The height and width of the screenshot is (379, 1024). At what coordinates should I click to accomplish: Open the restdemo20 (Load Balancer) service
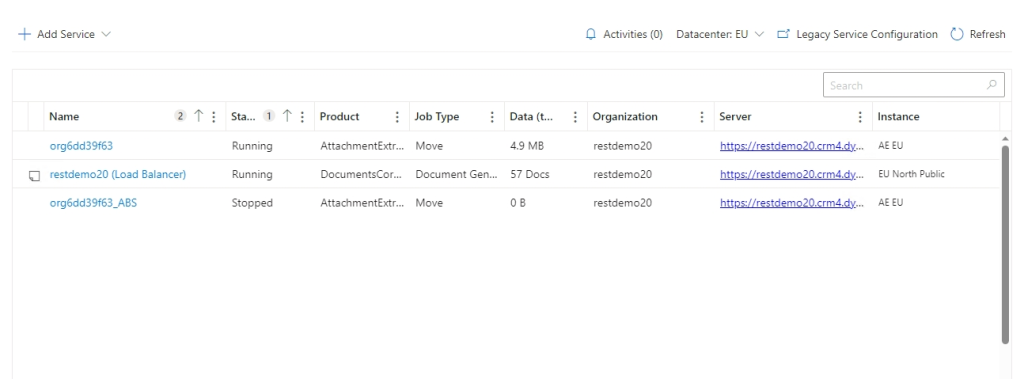click(x=118, y=174)
